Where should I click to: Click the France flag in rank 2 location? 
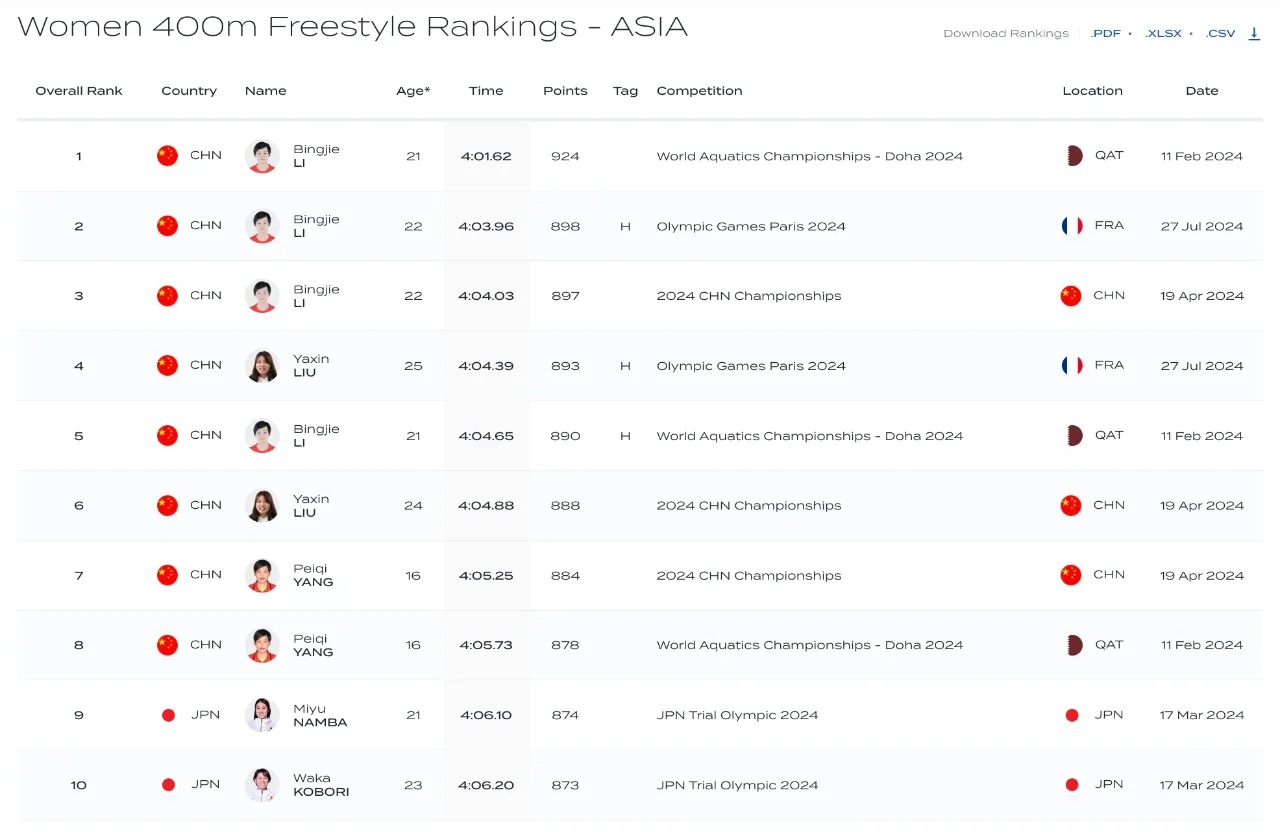1072,225
